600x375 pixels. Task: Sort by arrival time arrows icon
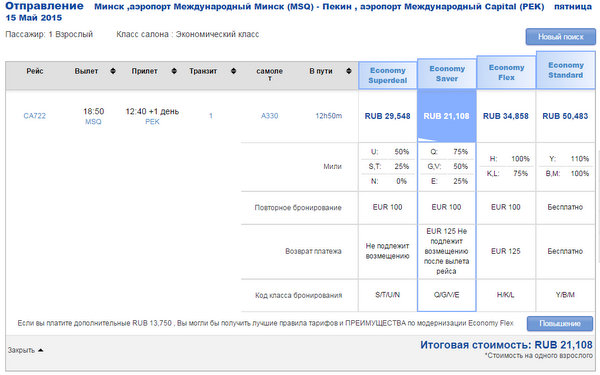[174, 71]
